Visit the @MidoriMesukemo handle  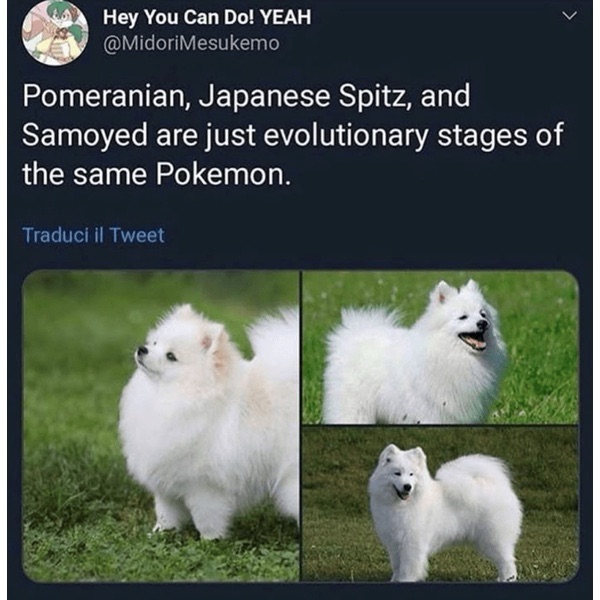191,43
